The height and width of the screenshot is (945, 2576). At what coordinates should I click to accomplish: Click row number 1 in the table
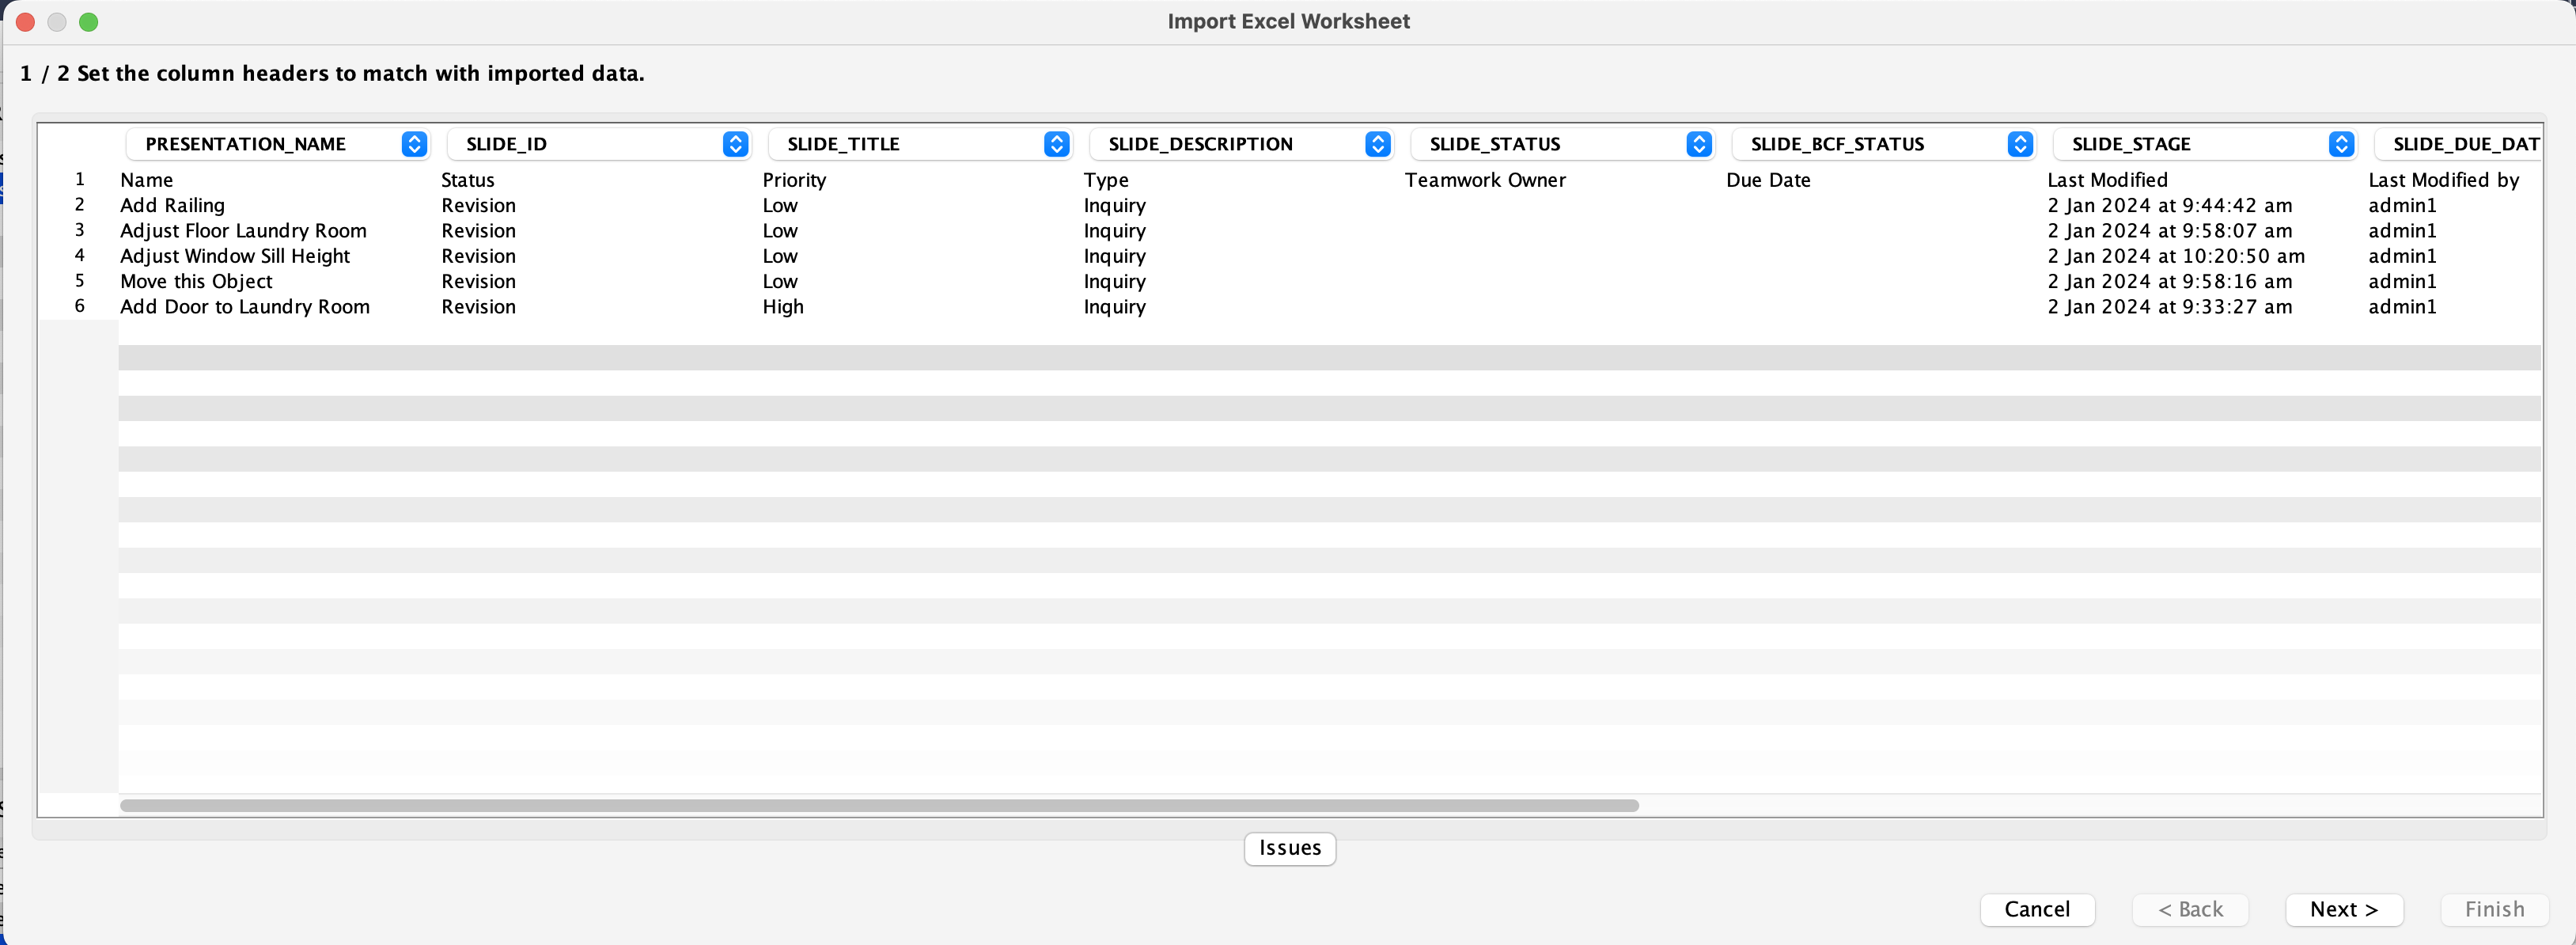[80, 179]
